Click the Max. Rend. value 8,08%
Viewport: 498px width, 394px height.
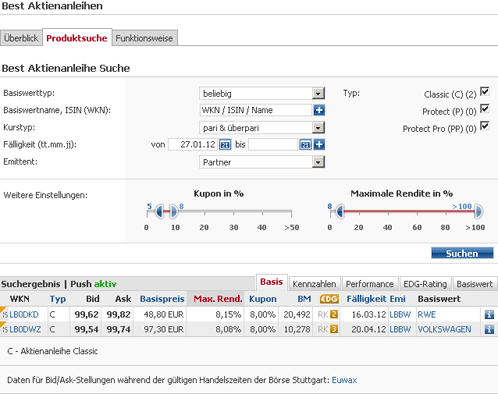[x=228, y=329]
